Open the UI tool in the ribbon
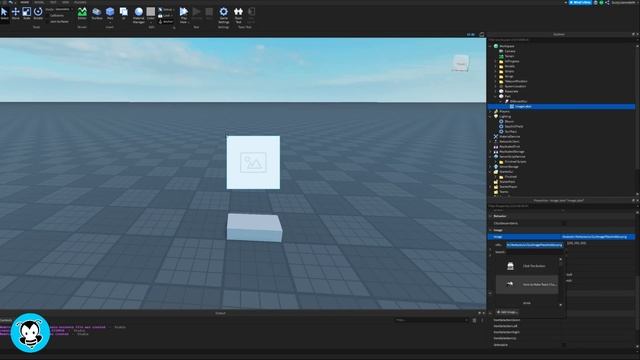 (124, 13)
